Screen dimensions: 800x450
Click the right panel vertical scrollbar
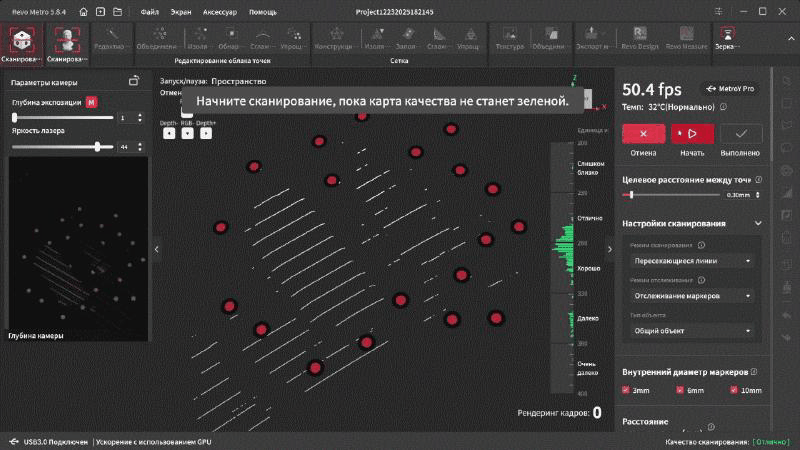(x=772, y=115)
